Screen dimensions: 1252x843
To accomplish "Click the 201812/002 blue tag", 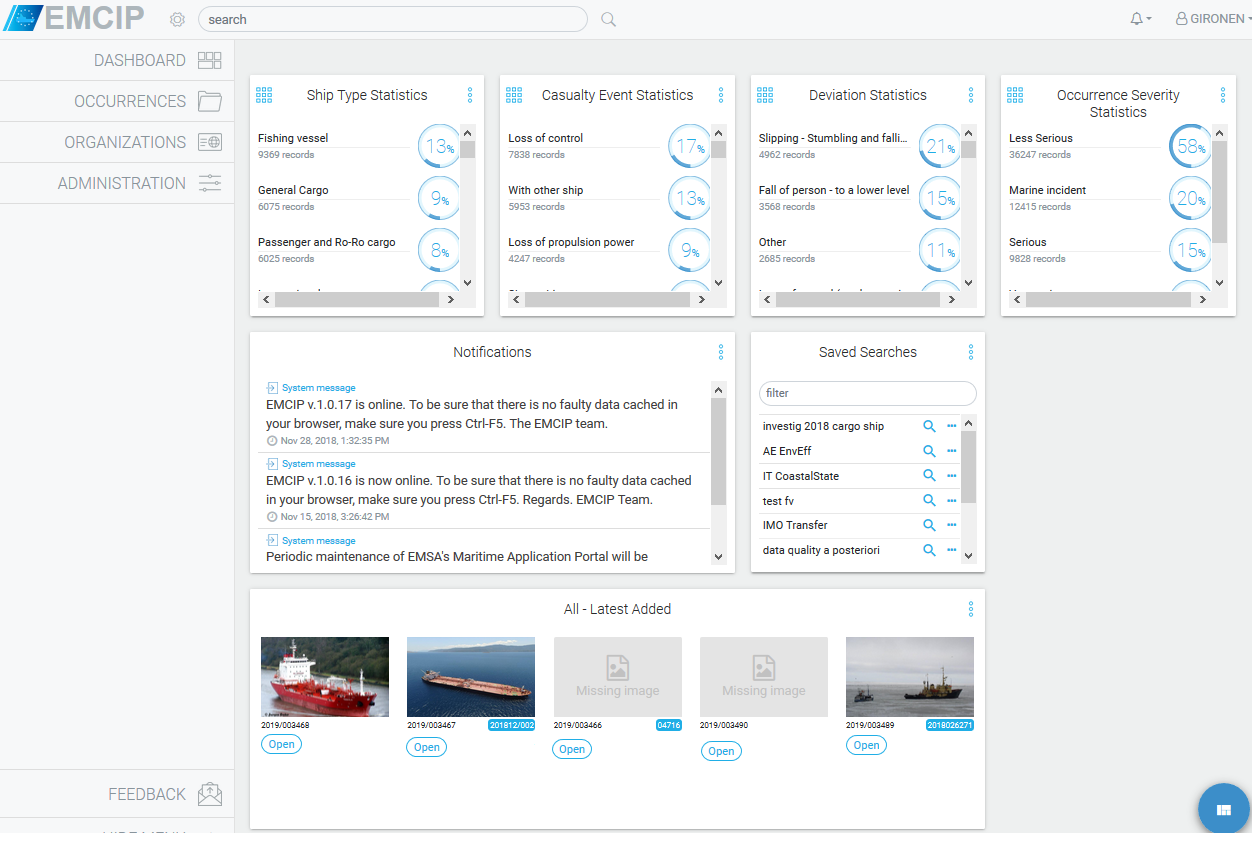I will coord(511,726).
